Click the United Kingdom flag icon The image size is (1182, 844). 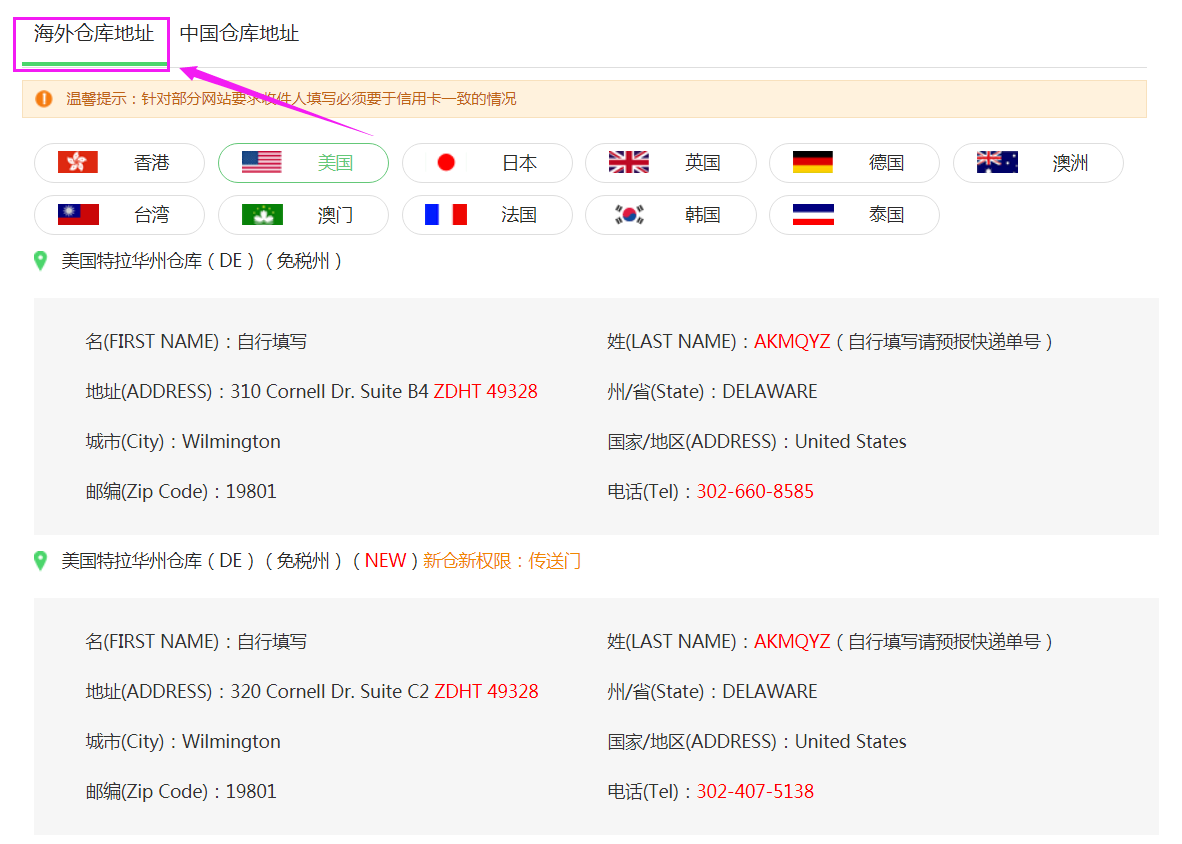pos(628,162)
